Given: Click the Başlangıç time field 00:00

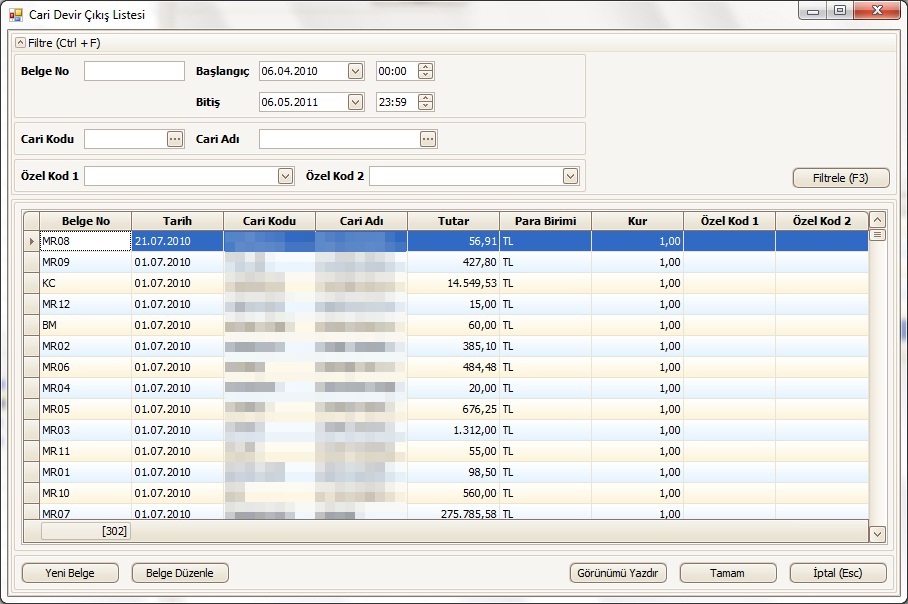Looking at the screenshot, I should (x=397, y=71).
